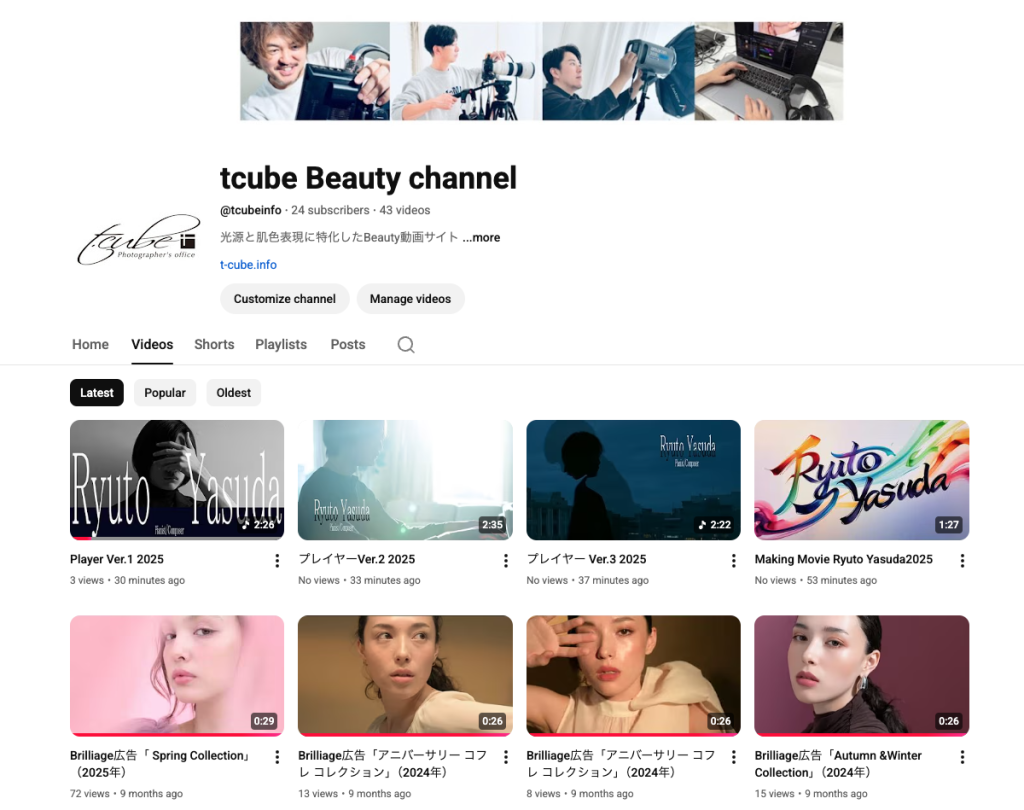Switch to the Shorts tab
The image size is (1024, 810).
(214, 344)
